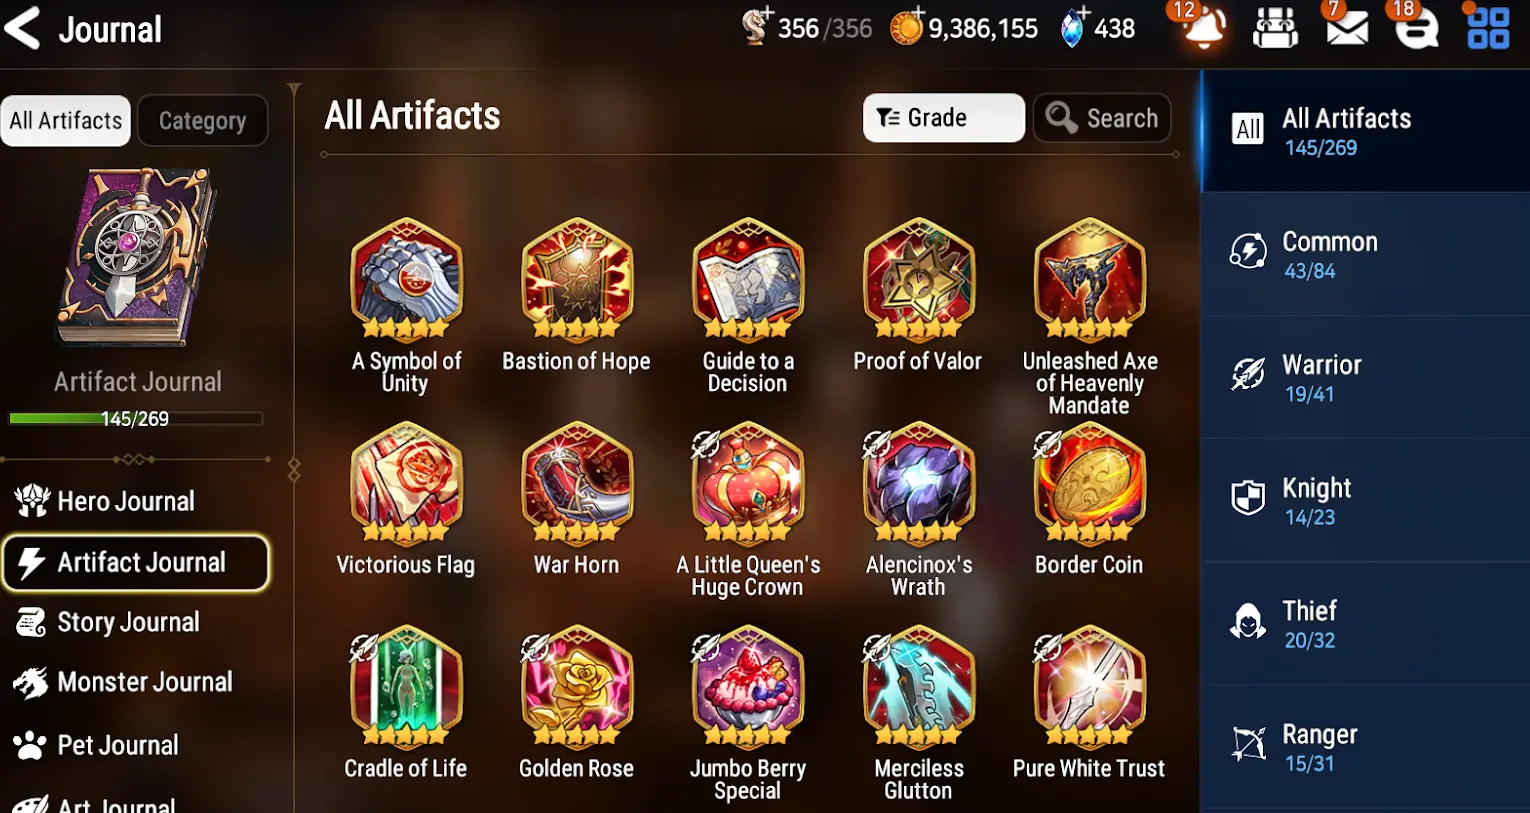This screenshot has width=1530, height=813.
Task: Open the blue grid menu icon
Action: 1488,28
